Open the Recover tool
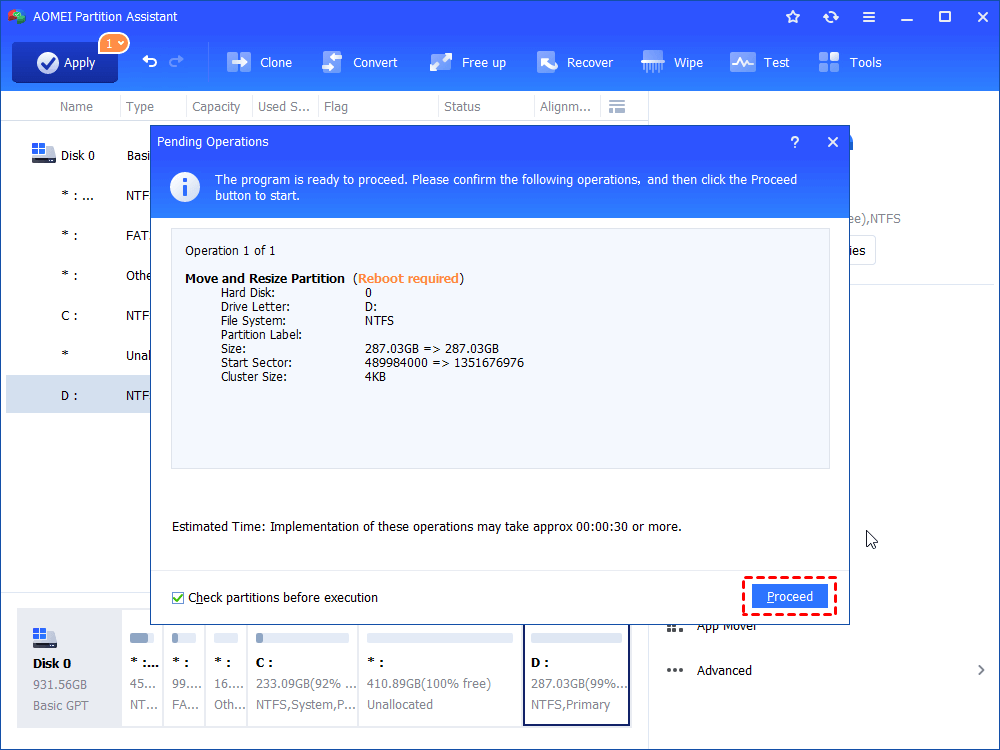This screenshot has height=750, width=1000. [575, 62]
